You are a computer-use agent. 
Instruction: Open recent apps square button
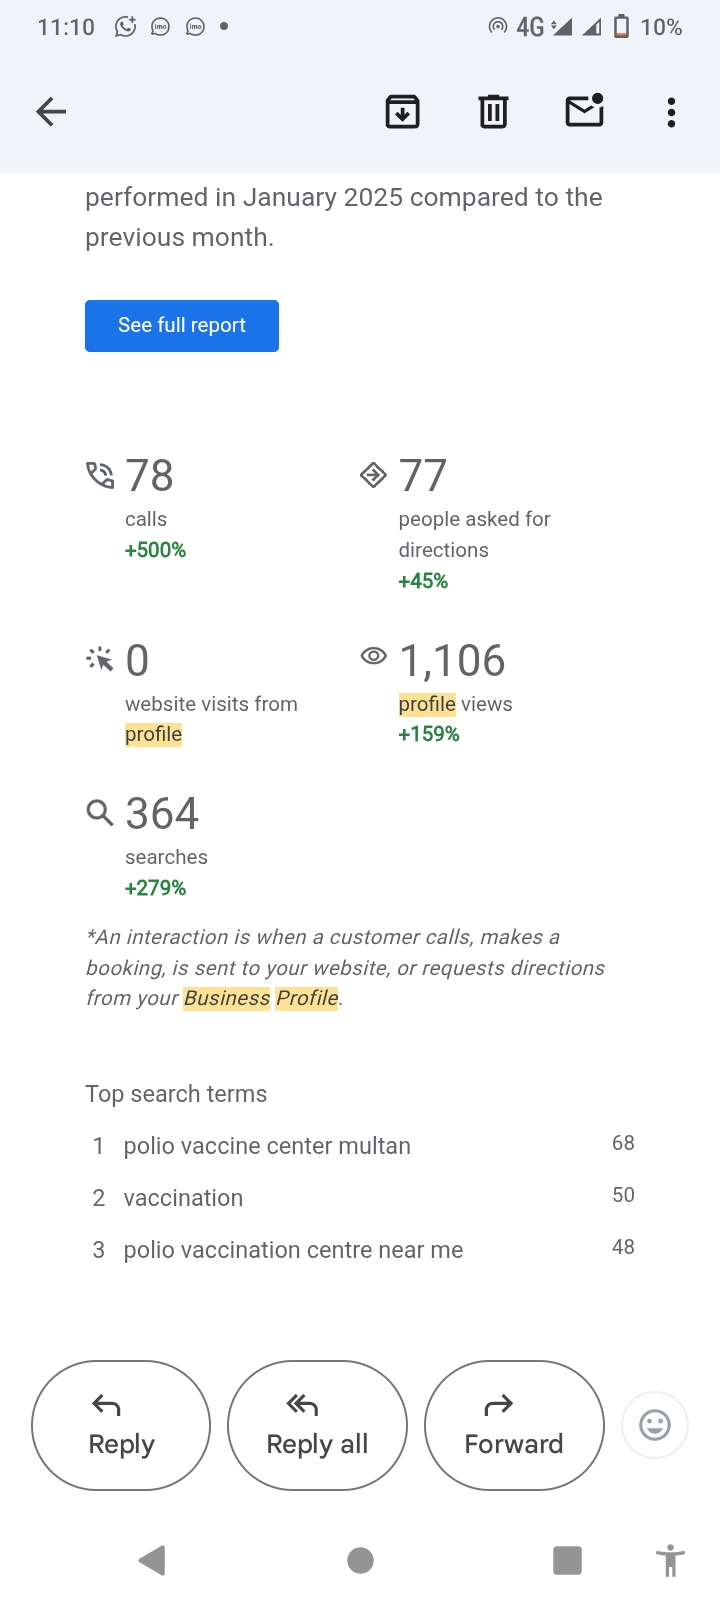(567, 1560)
